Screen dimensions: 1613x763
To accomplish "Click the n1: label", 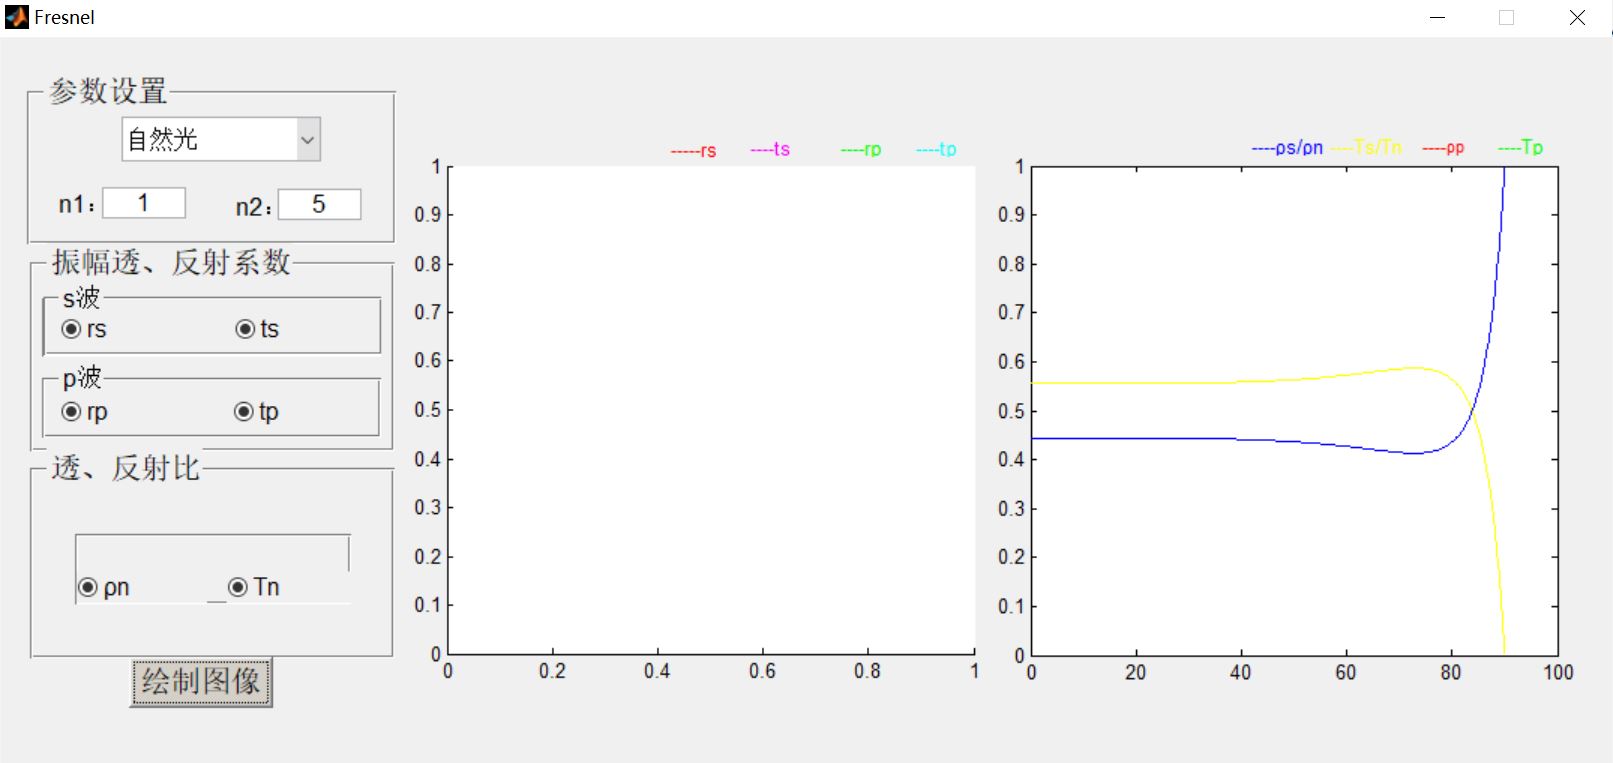I will 77,205.
